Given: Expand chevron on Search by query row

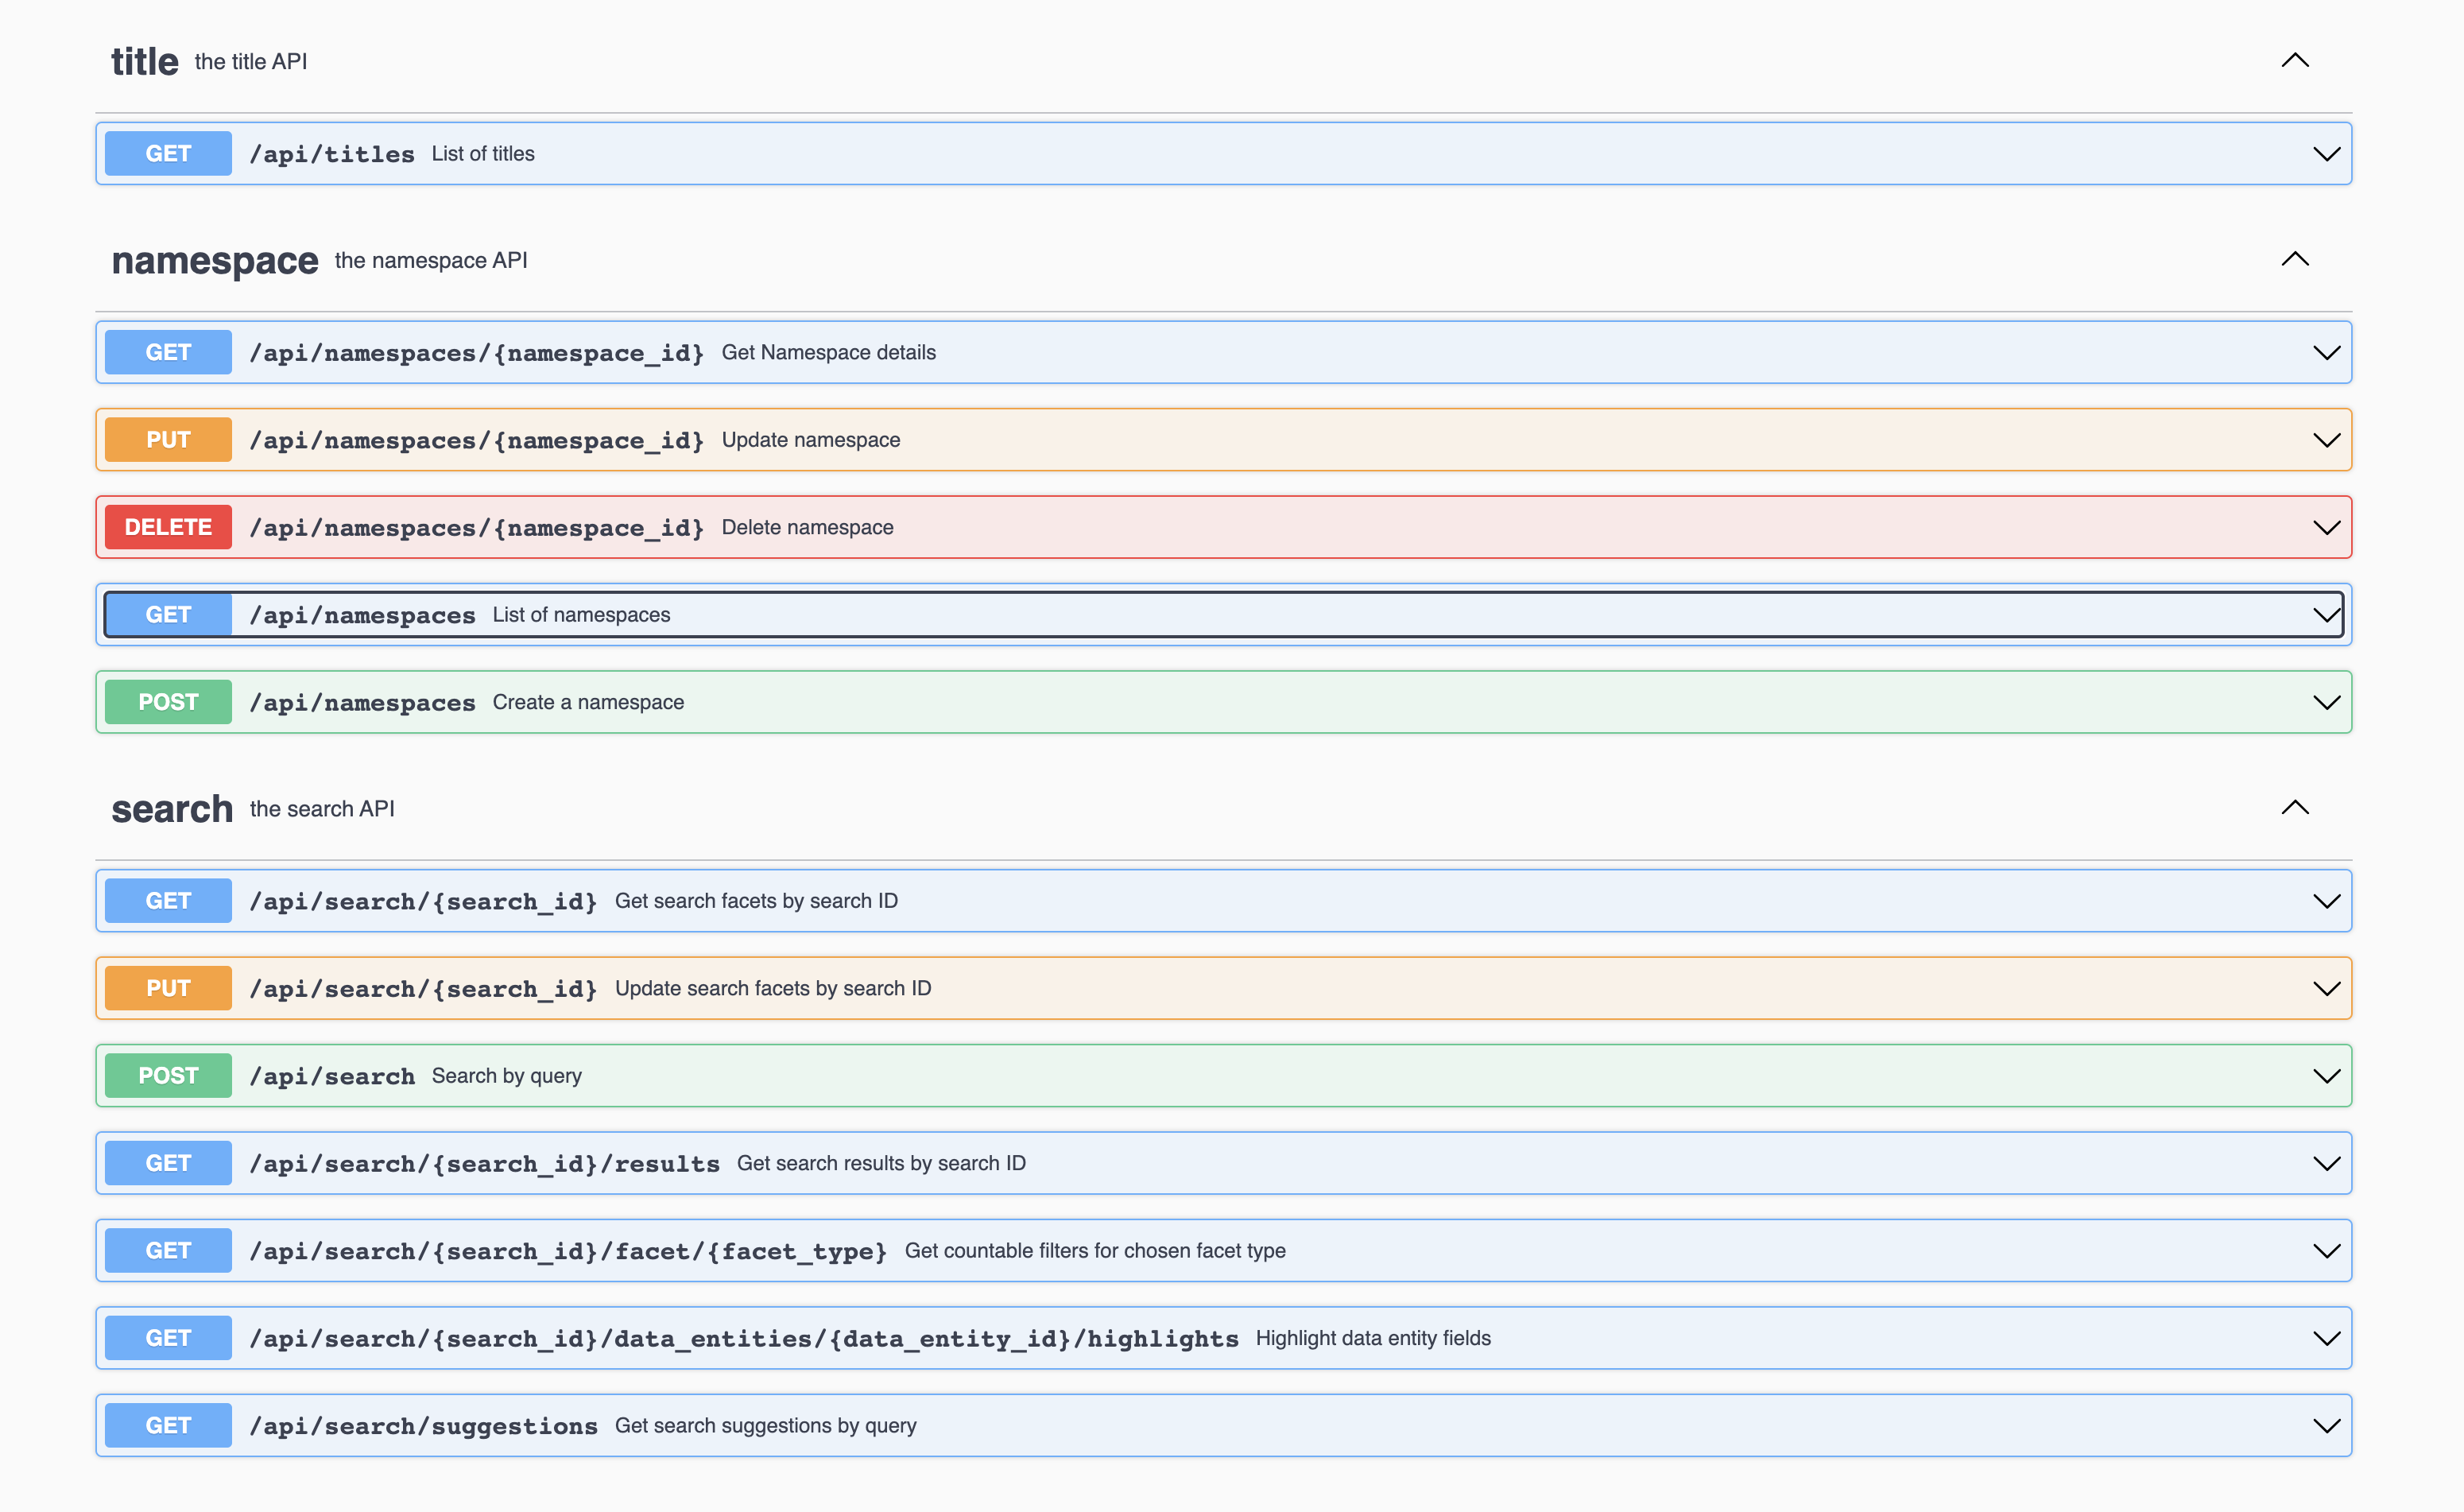Looking at the screenshot, I should [2326, 1076].
